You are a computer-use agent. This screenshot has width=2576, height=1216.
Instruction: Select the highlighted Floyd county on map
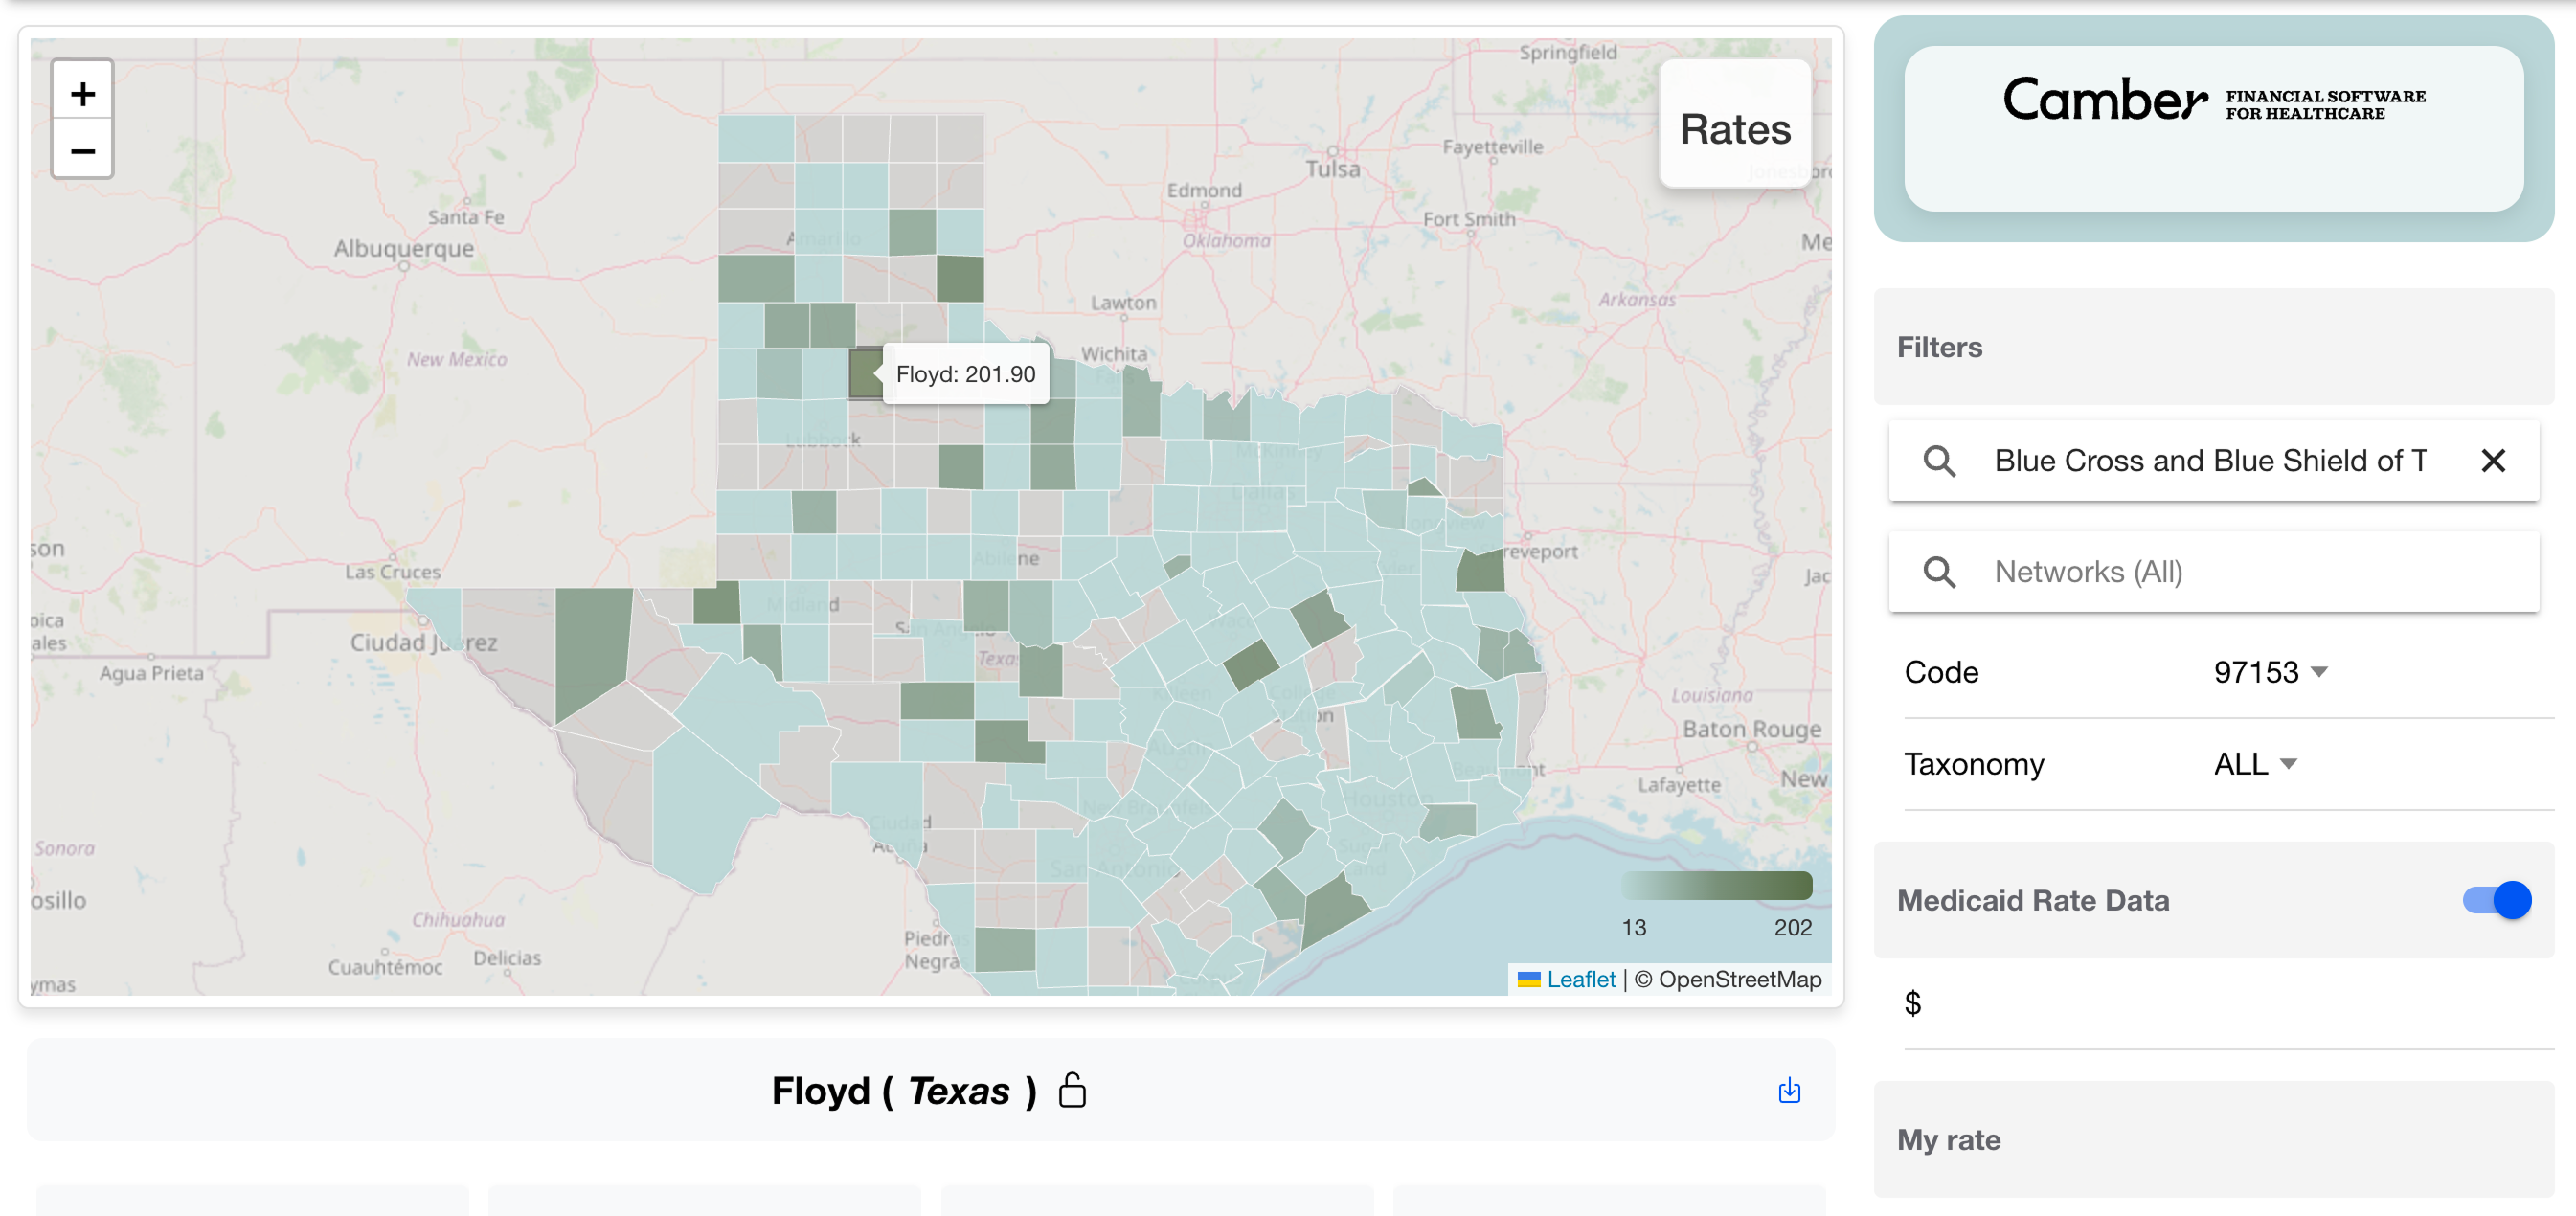pos(864,373)
